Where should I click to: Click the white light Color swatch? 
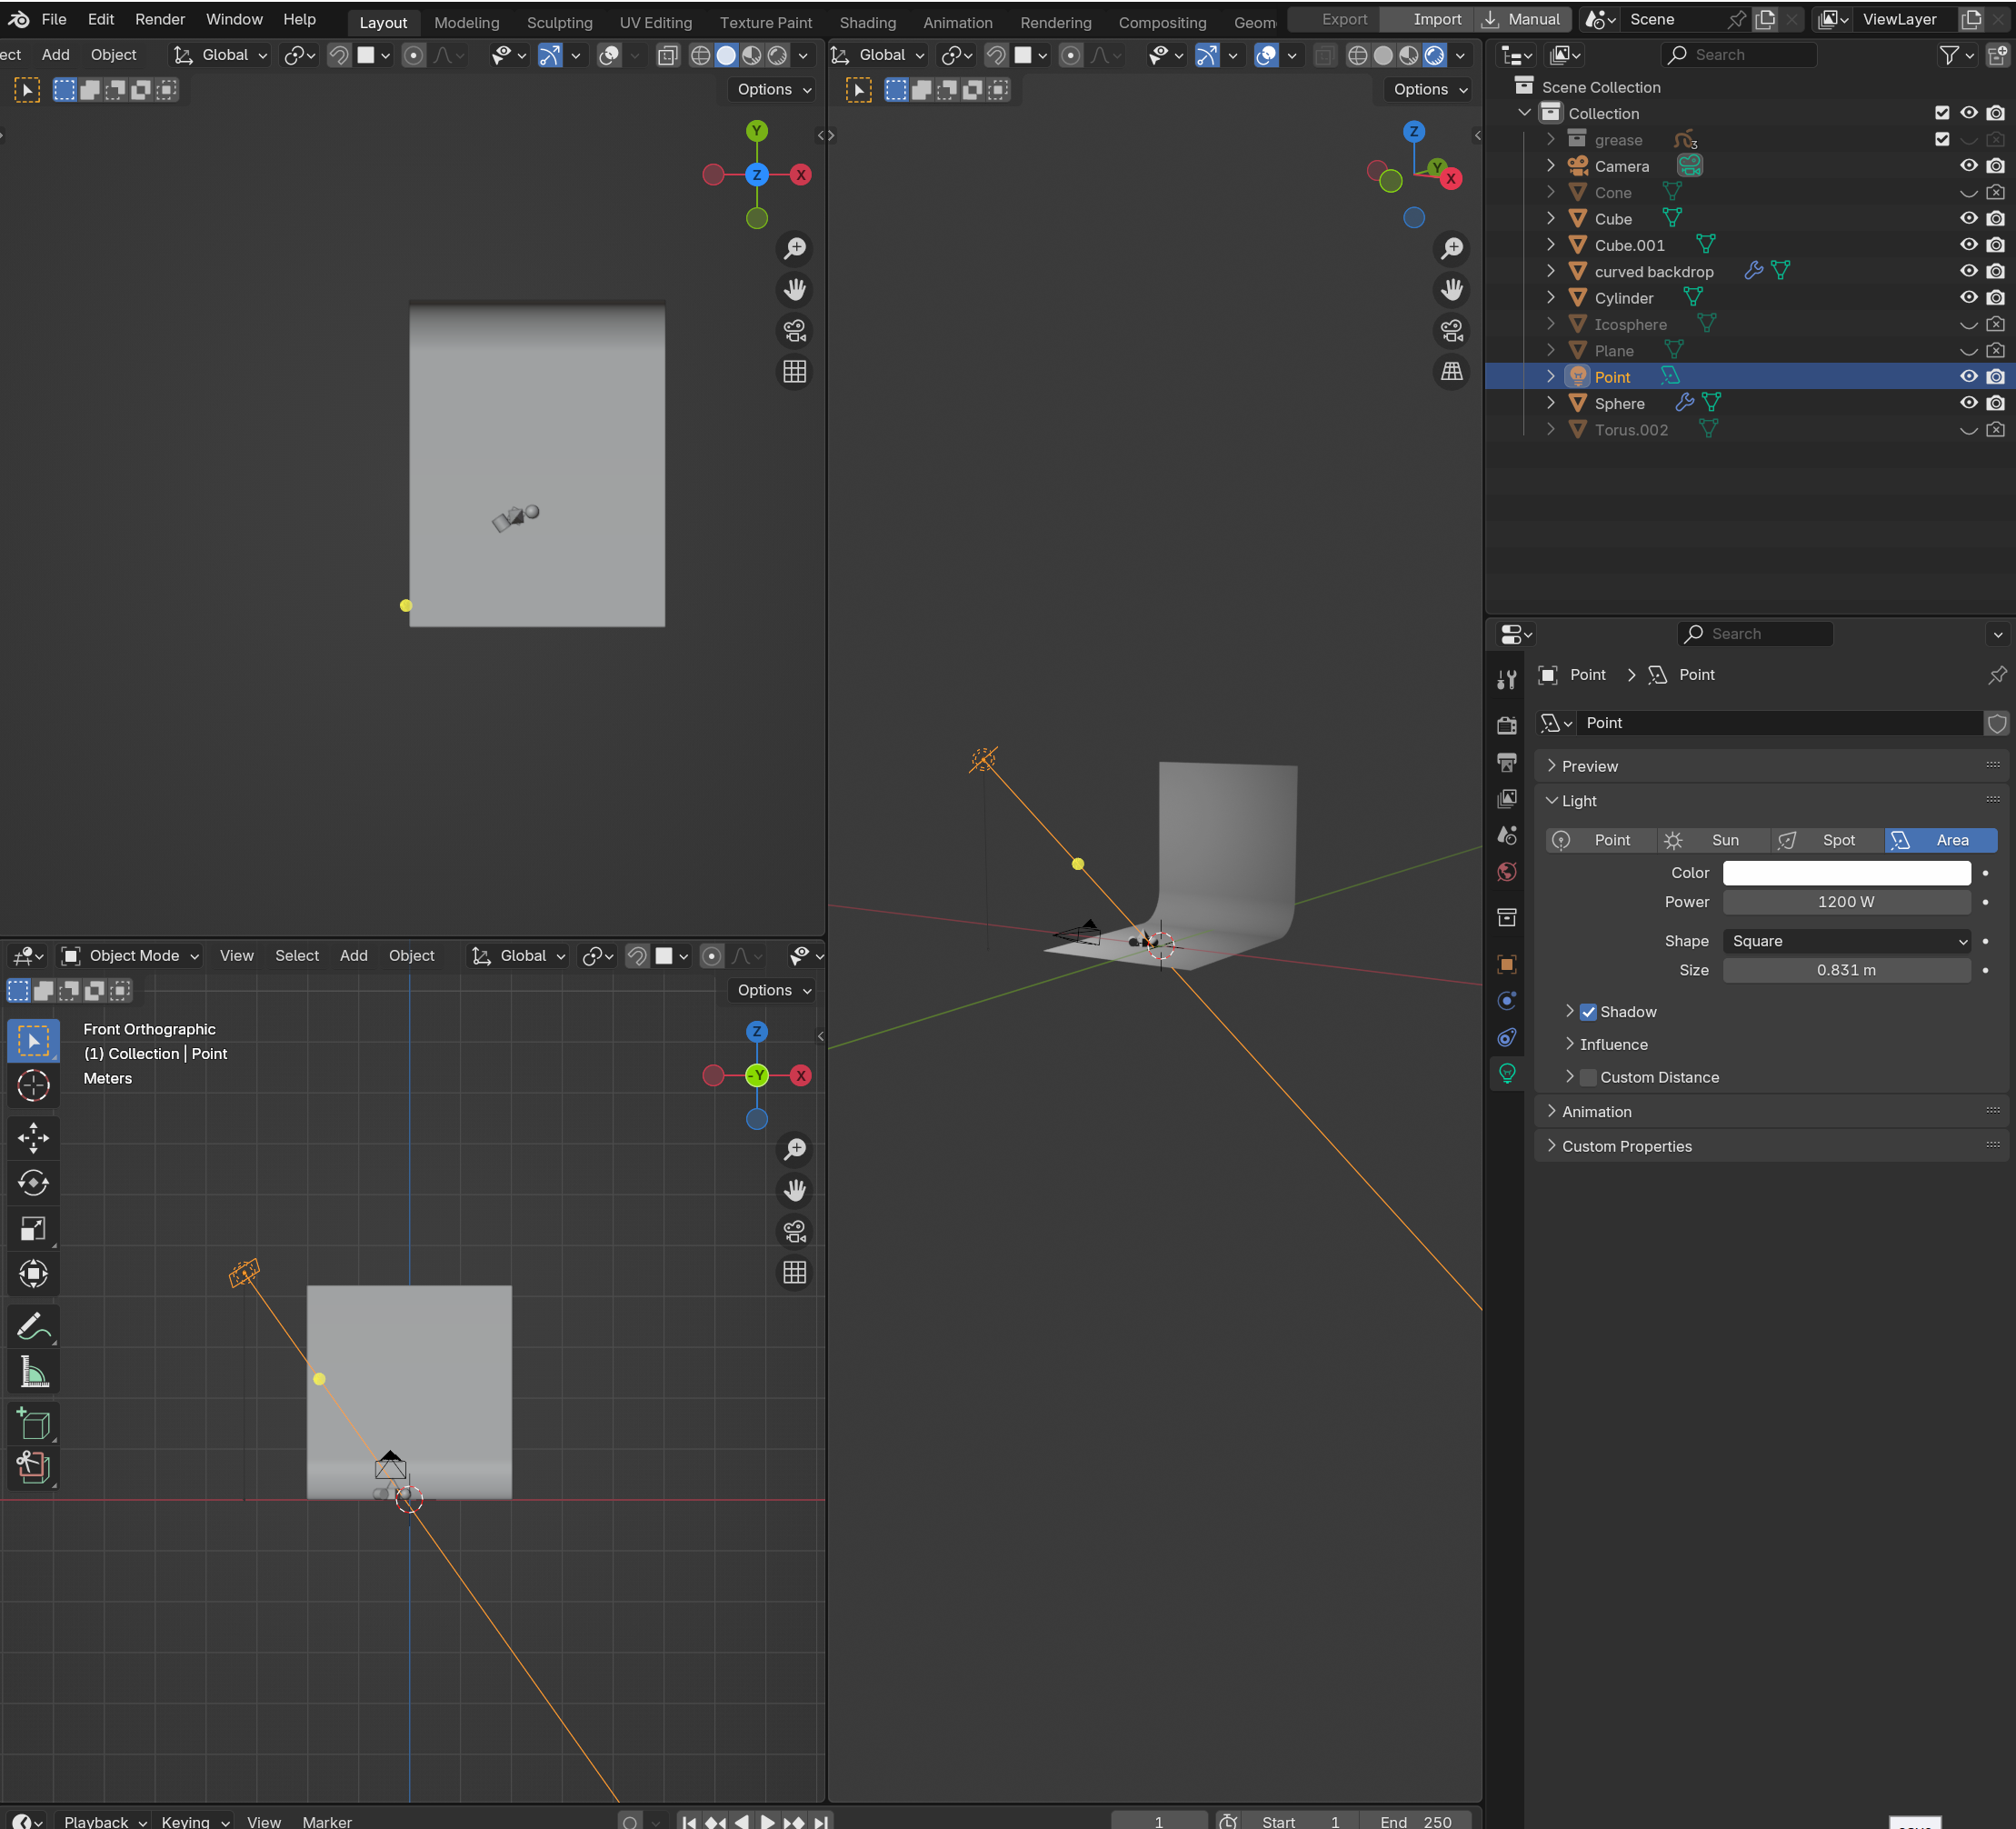click(1846, 873)
